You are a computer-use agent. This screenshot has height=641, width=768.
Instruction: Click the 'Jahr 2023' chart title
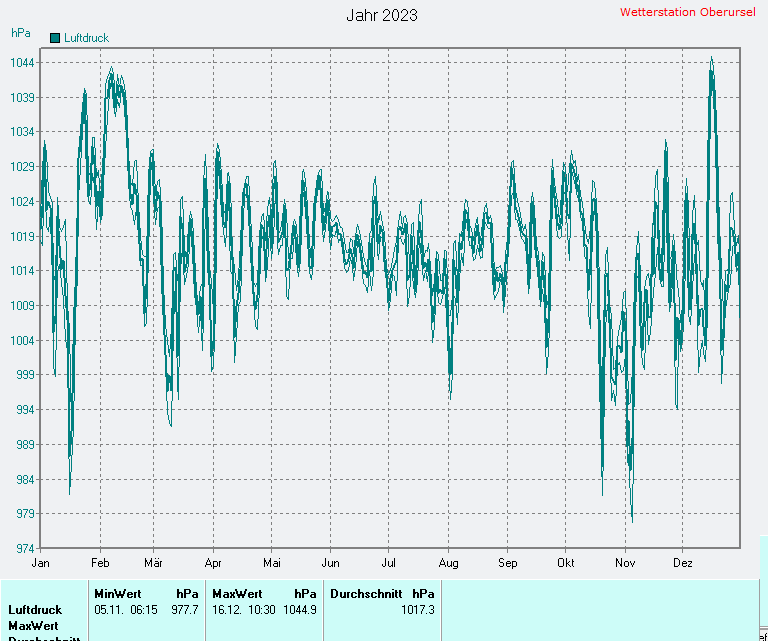[382, 15]
